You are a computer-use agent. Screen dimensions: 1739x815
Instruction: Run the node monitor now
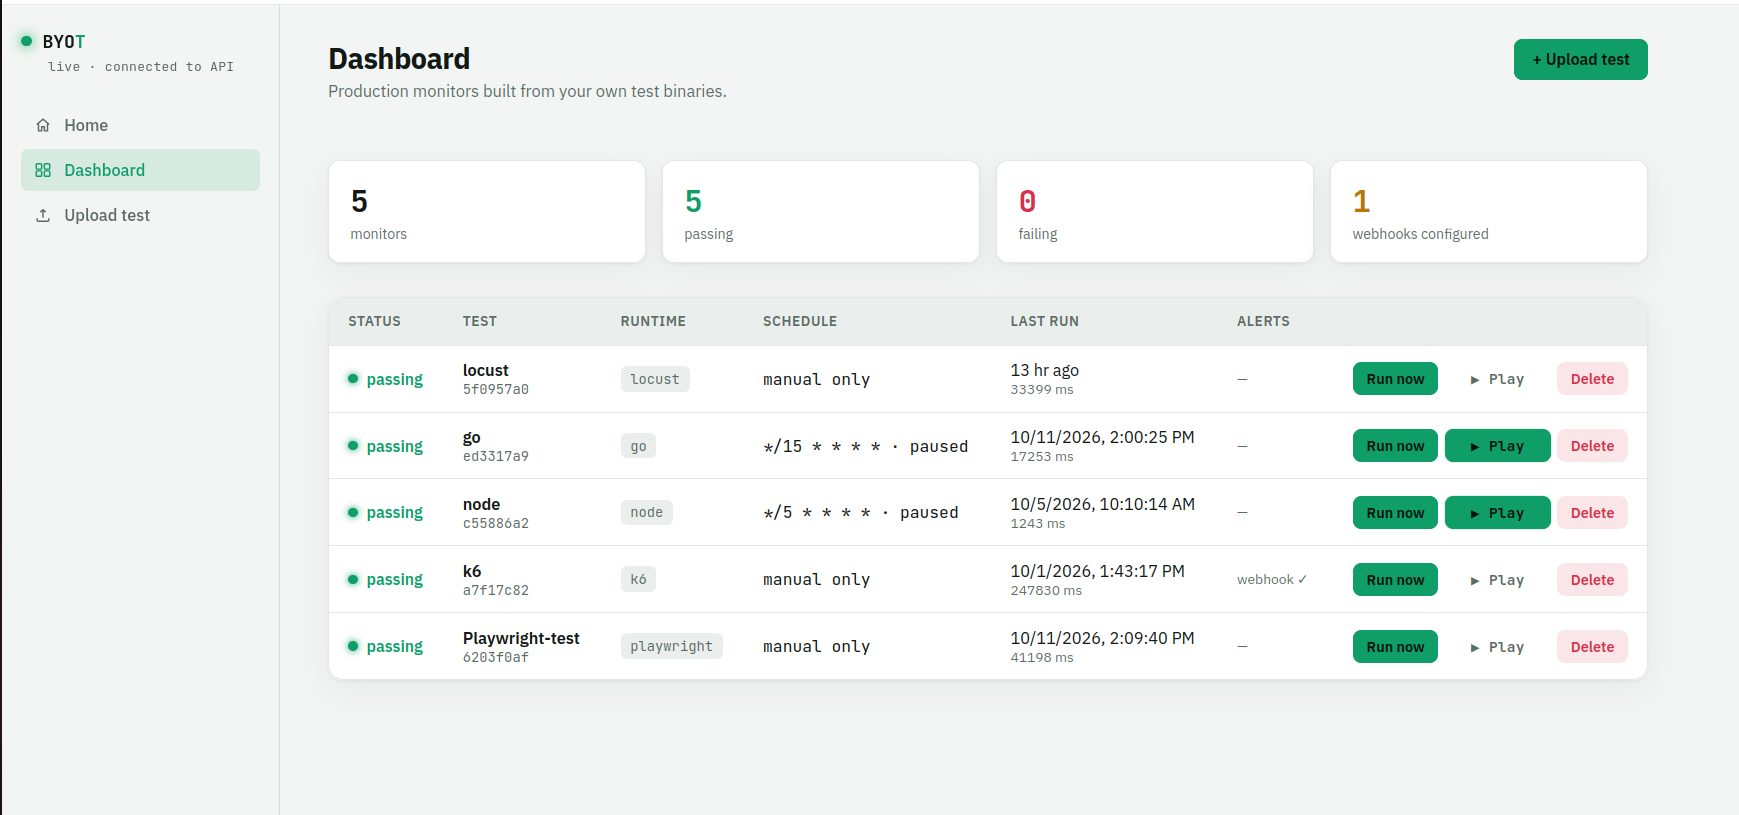pyautogui.click(x=1395, y=513)
